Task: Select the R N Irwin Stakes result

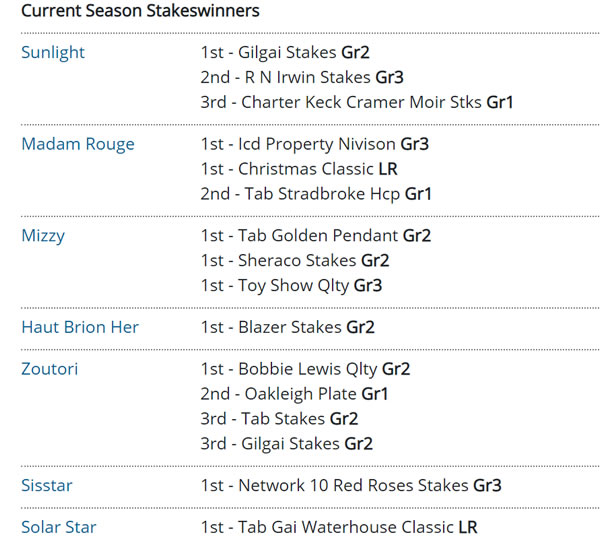Action: tap(302, 77)
